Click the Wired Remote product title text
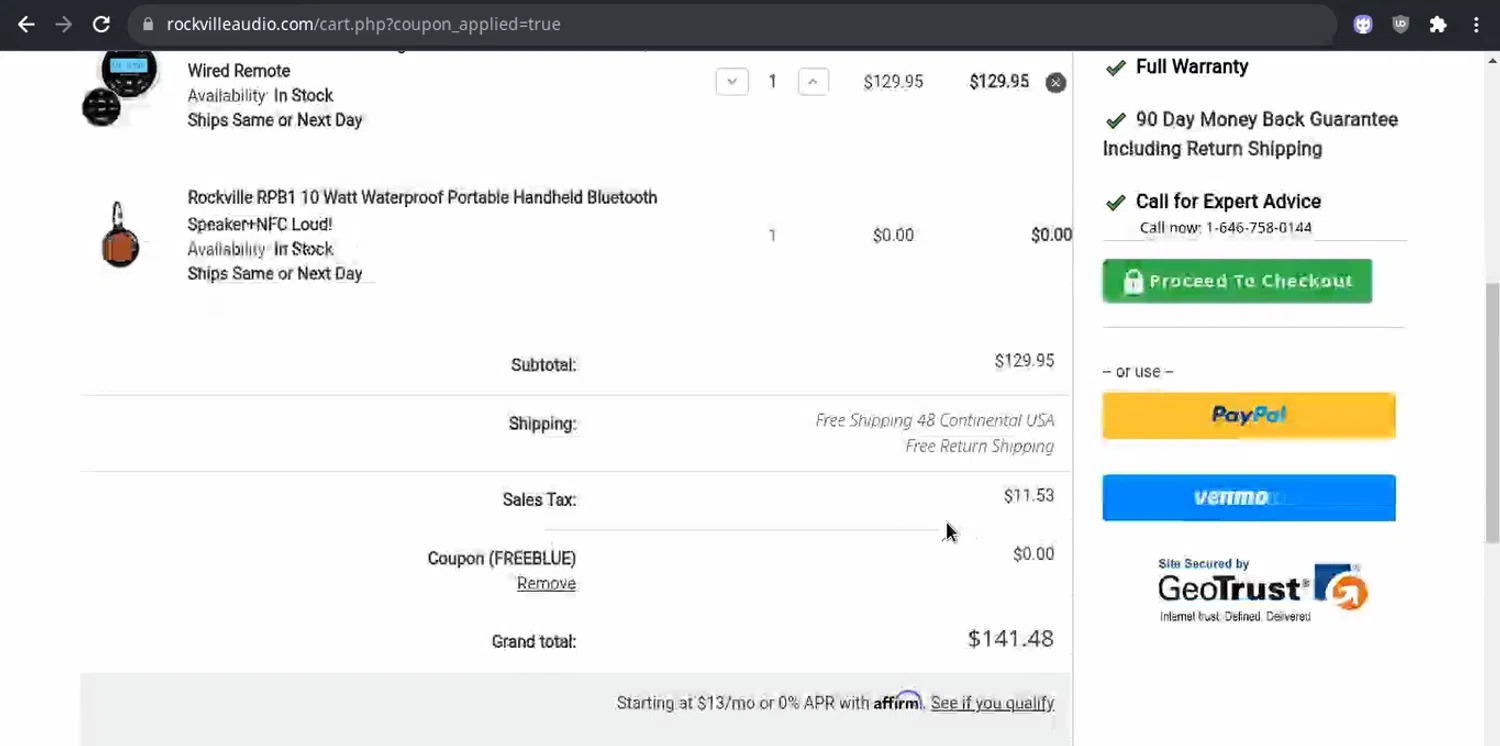1500x746 pixels. (239, 71)
